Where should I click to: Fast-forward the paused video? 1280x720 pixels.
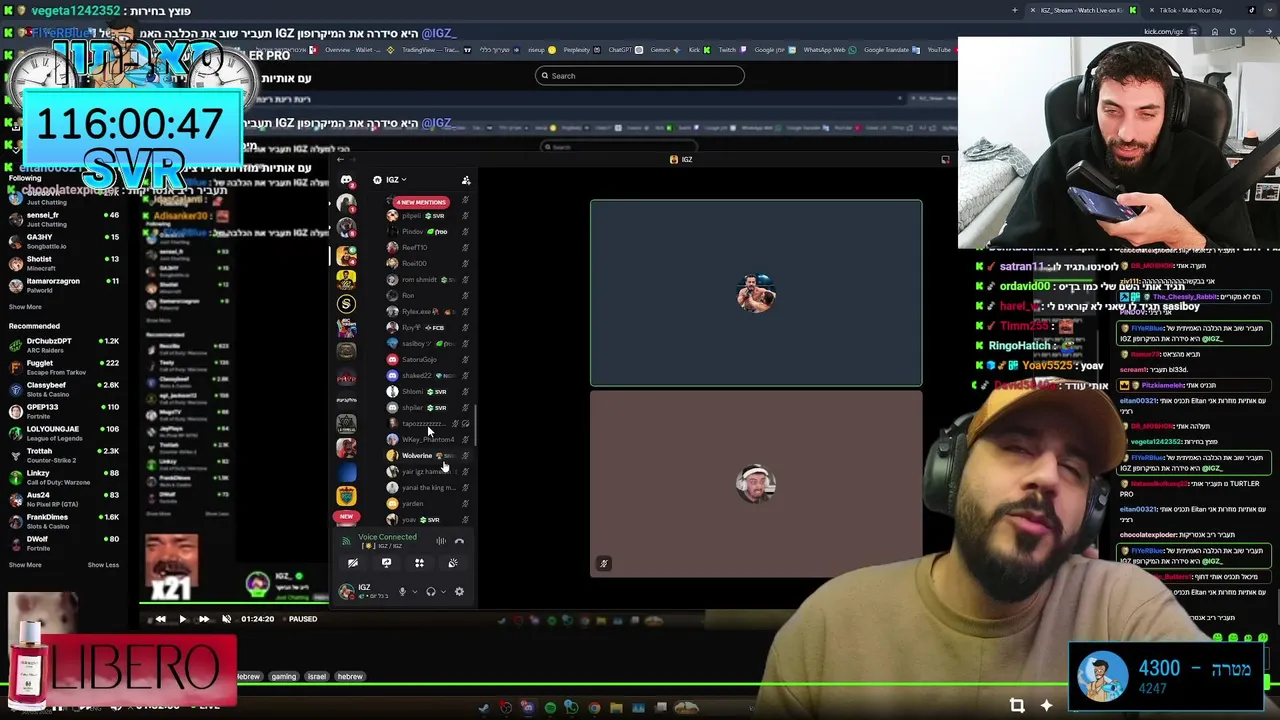tap(204, 619)
